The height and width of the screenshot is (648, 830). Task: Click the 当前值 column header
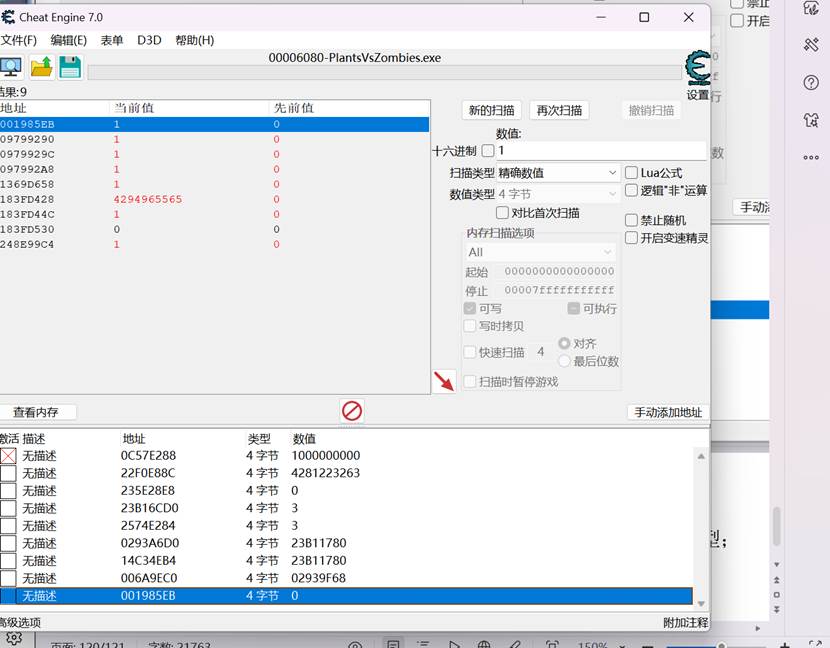tap(189, 108)
